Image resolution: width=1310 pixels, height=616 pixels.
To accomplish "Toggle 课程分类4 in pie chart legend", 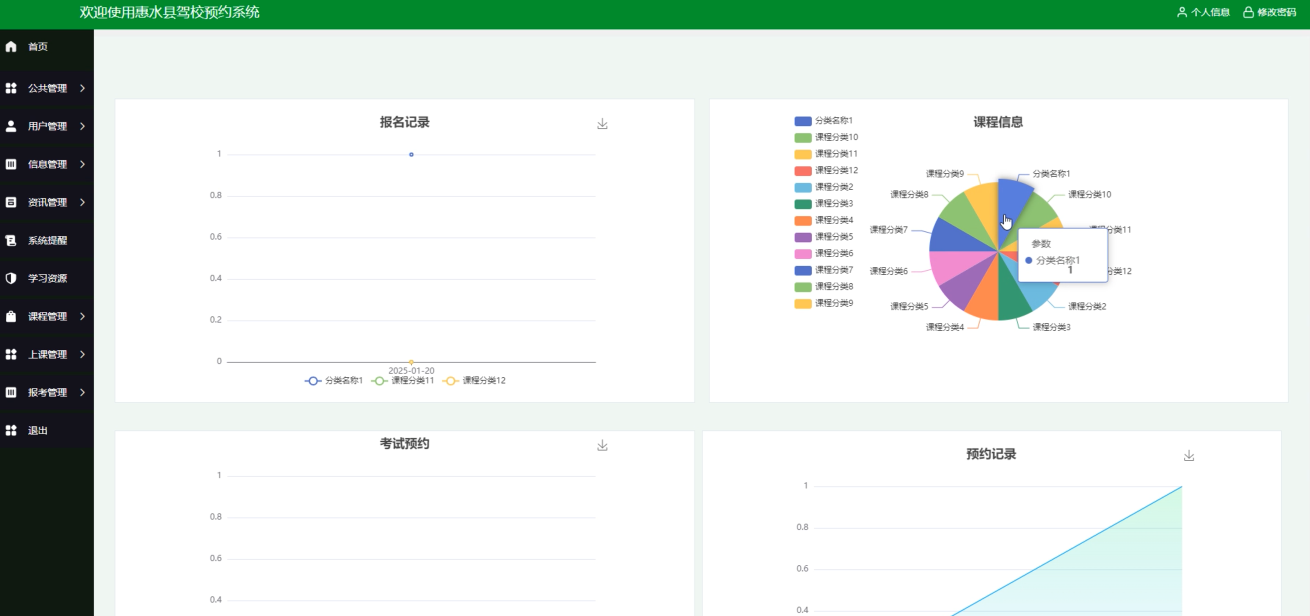I will pyautogui.click(x=824, y=220).
